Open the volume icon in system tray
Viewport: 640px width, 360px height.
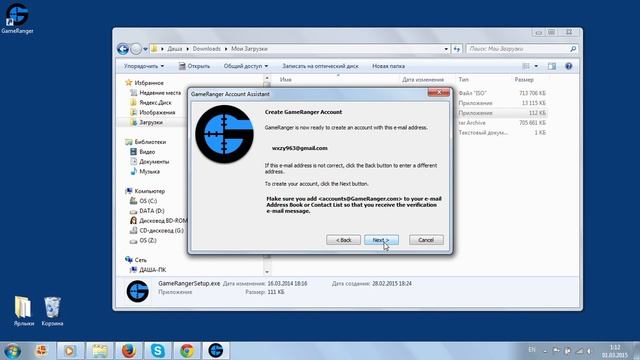coord(589,351)
